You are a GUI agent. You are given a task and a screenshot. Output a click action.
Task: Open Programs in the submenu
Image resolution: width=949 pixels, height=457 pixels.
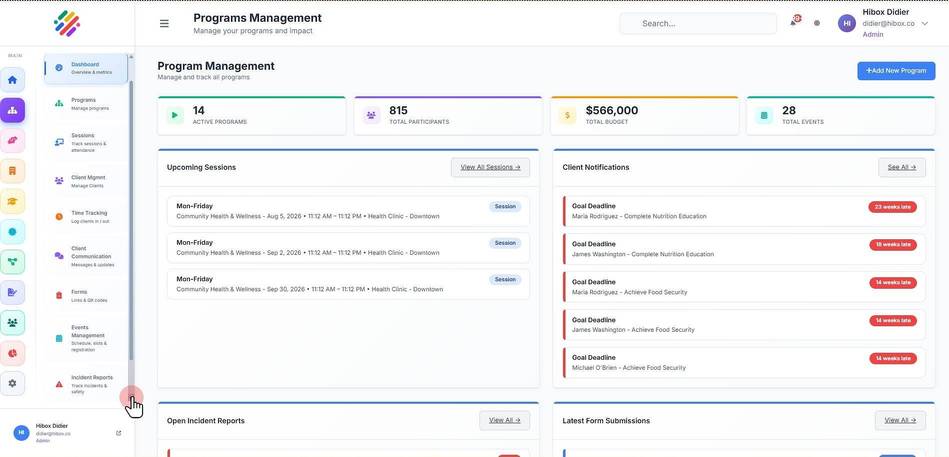point(86,104)
